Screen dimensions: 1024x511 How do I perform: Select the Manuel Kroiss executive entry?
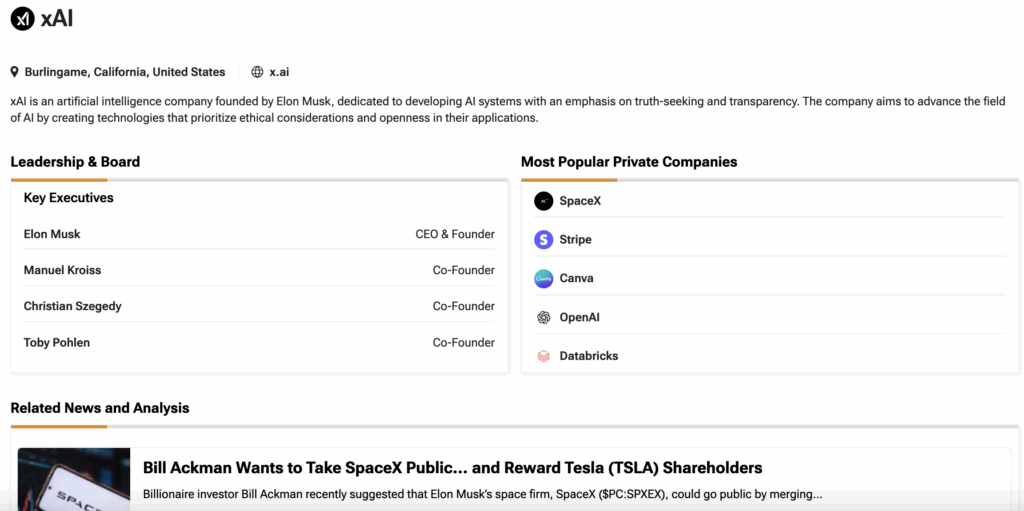point(62,270)
